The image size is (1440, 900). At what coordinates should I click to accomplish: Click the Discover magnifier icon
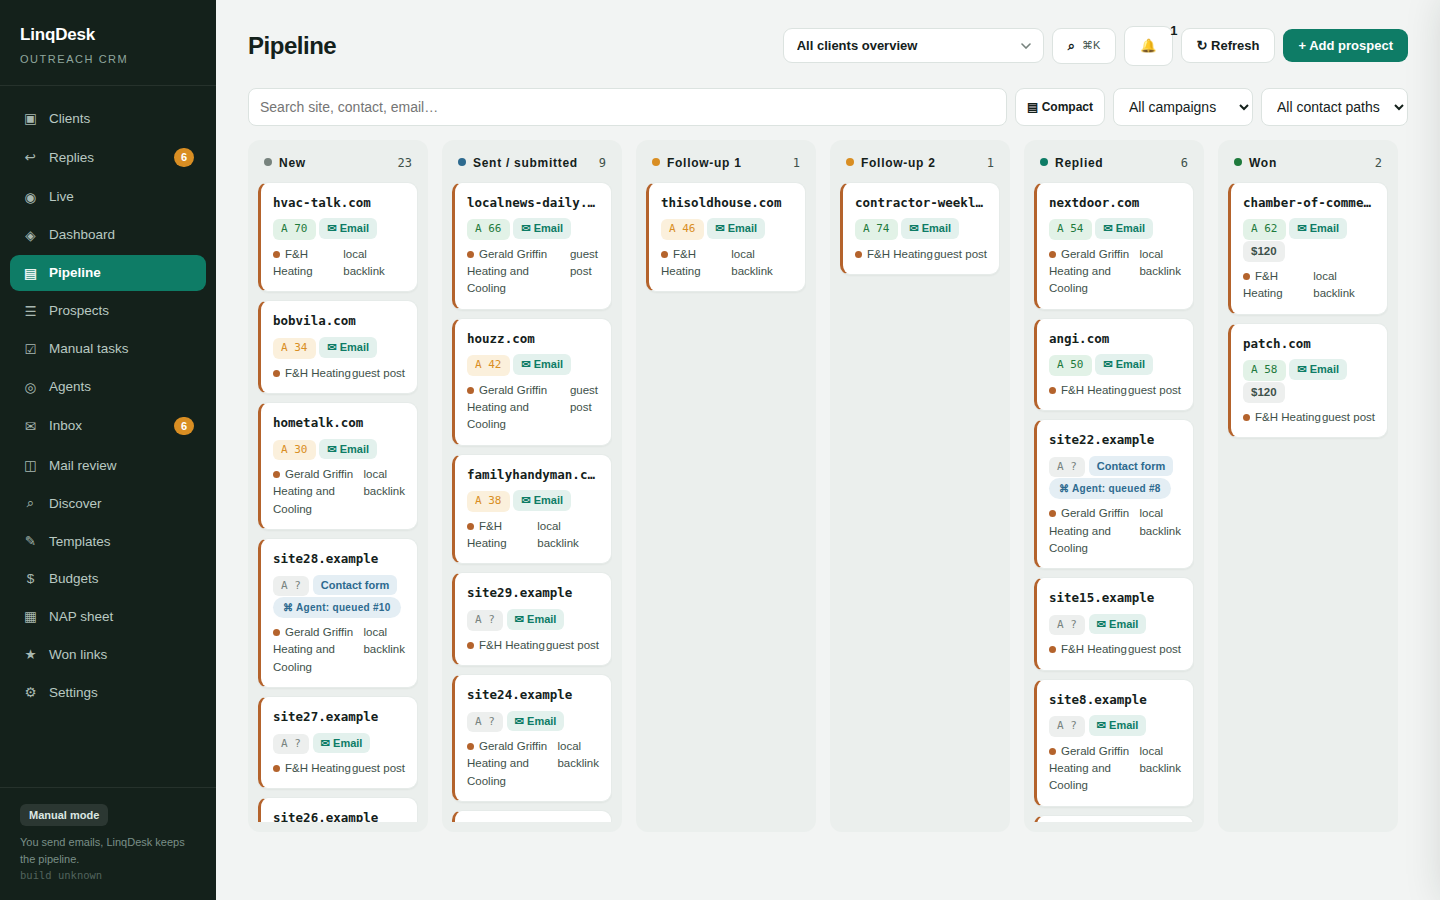point(30,504)
